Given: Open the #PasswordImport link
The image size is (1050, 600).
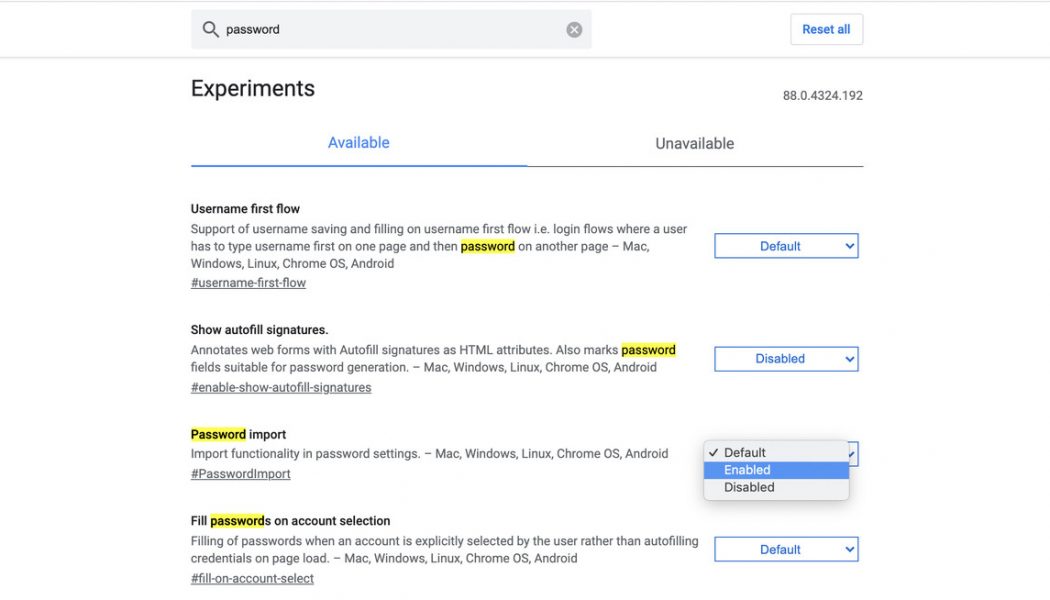Looking at the screenshot, I should coord(240,473).
